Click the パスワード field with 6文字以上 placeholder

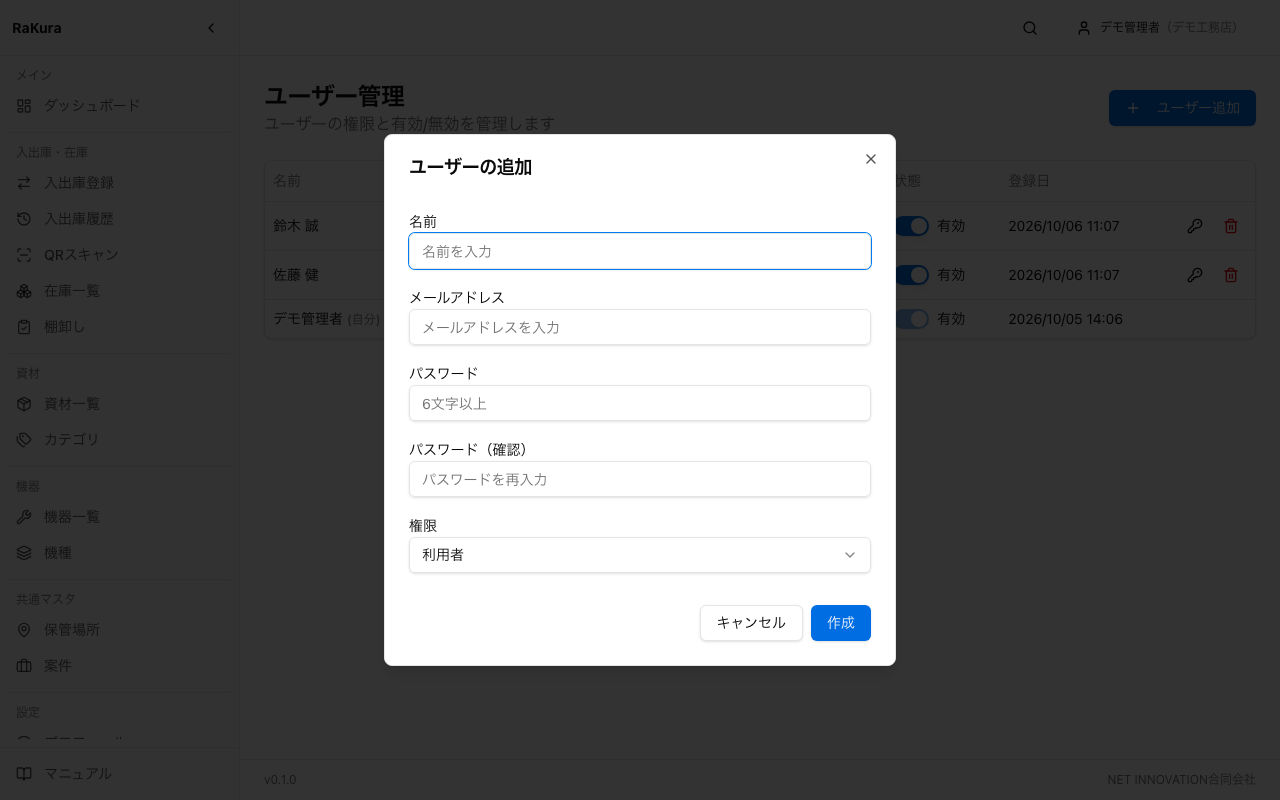[640, 403]
